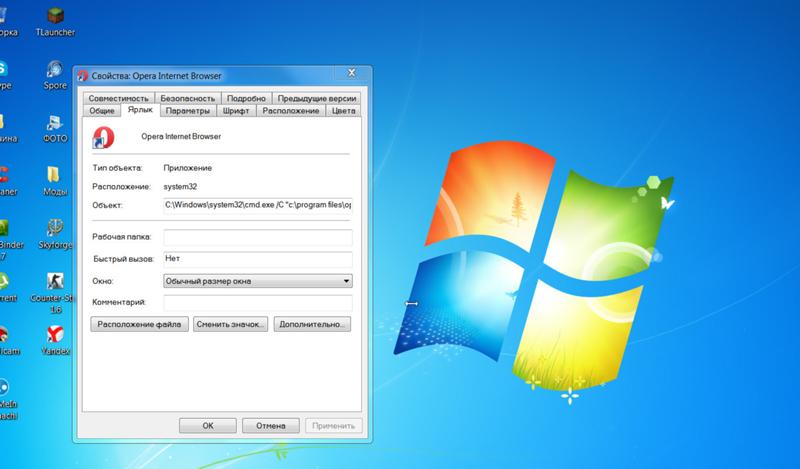Image resolution: width=800 pixels, height=469 pixels.
Task: Close the Opera properties dialog
Action: click(x=352, y=73)
